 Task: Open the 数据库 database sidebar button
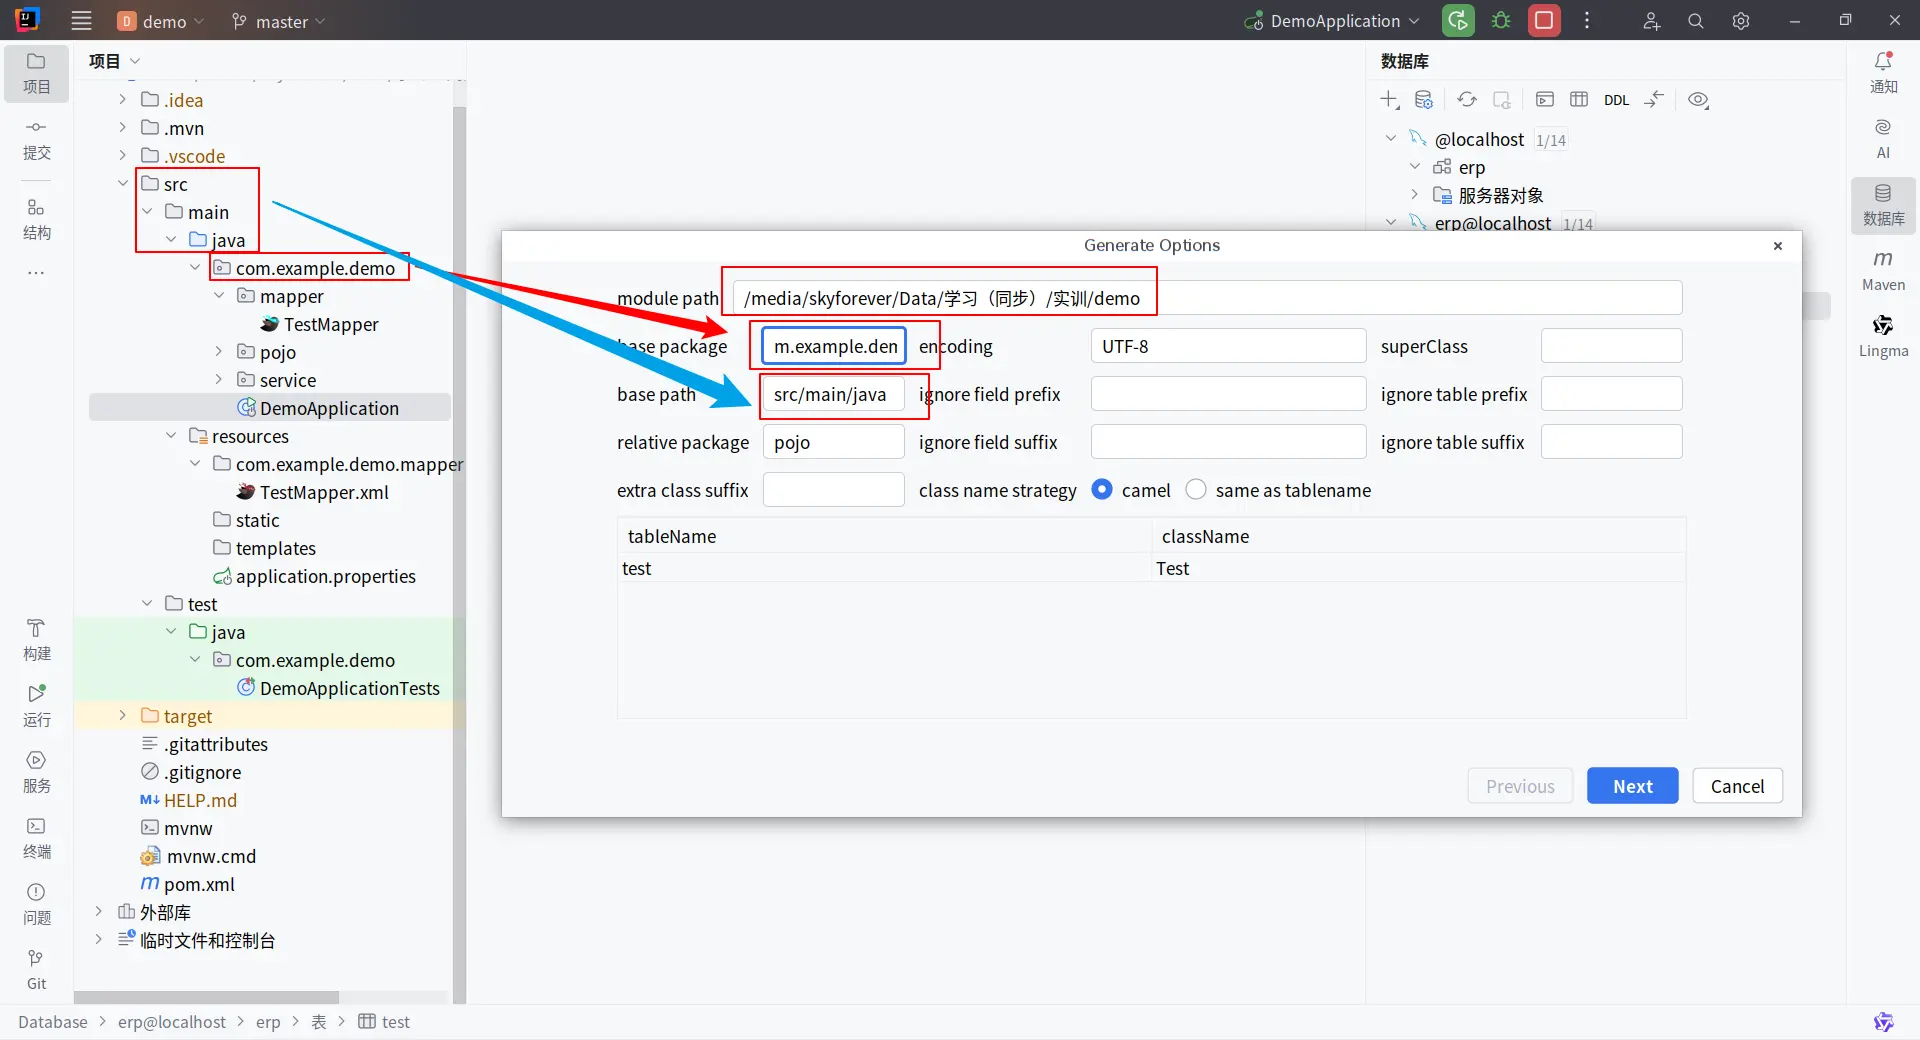pos(1883,205)
